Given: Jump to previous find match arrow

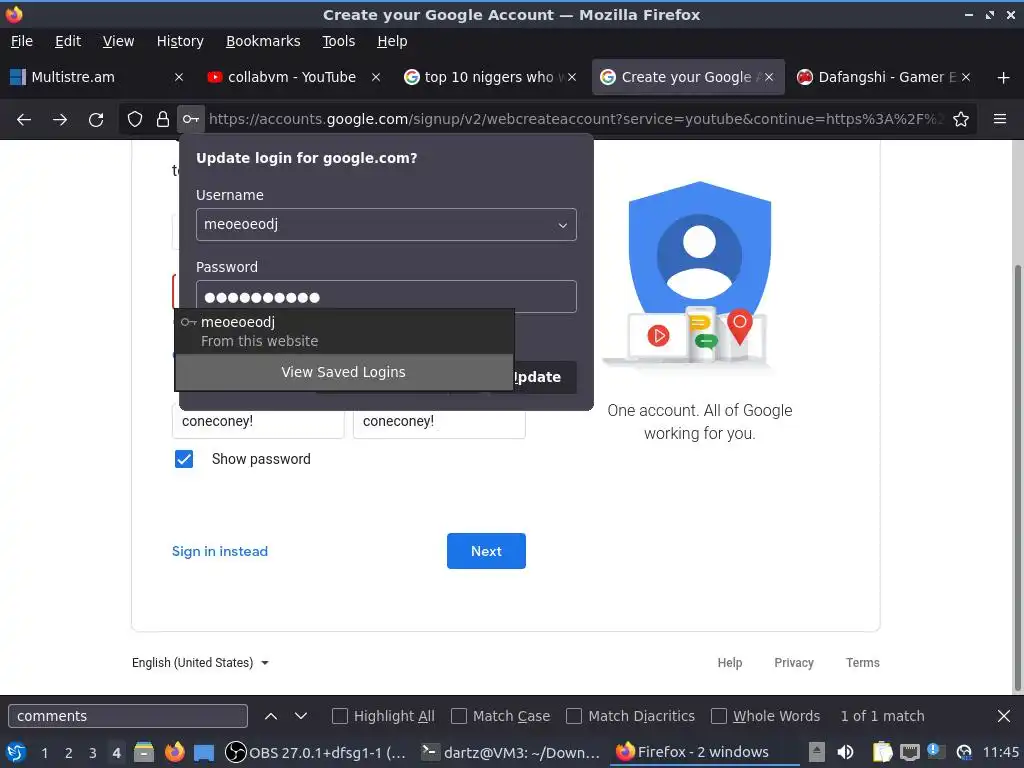Looking at the screenshot, I should coord(271,716).
